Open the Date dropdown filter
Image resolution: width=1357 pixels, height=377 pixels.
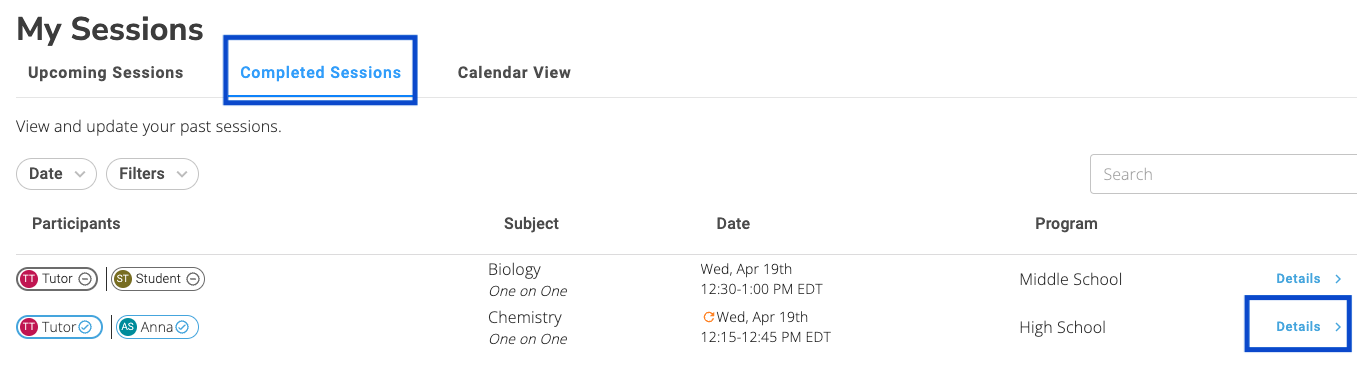tap(57, 174)
